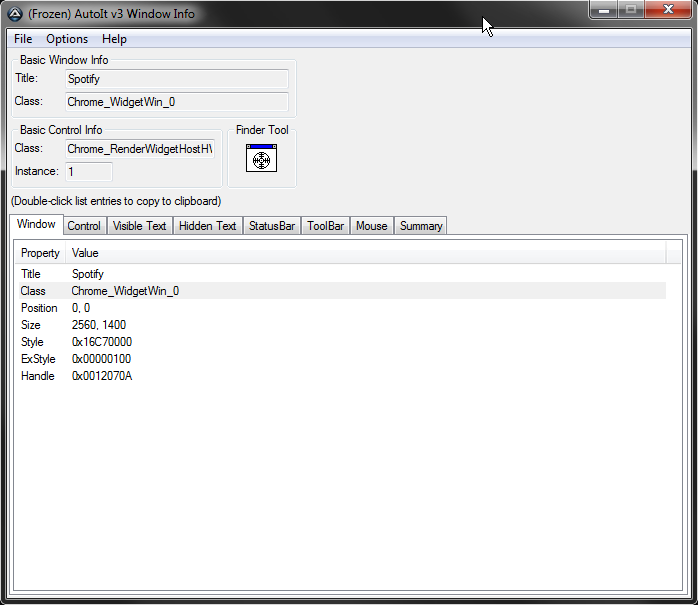Select the ExStyle row value 0x00000100

[x=101, y=359]
